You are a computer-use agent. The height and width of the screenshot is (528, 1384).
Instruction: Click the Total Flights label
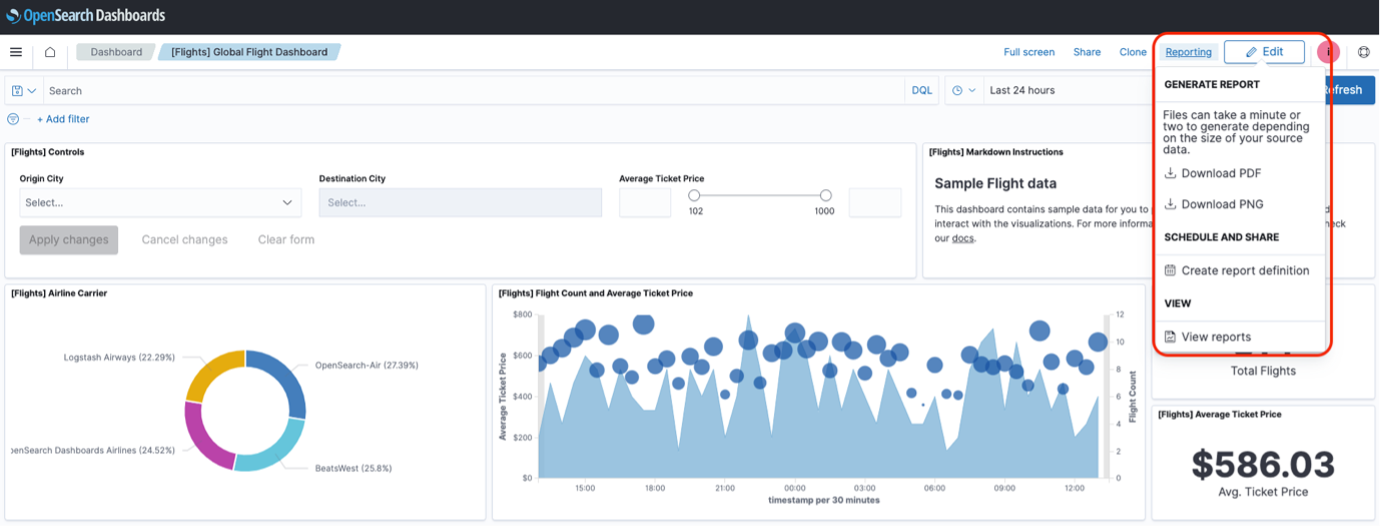tap(1263, 371)
